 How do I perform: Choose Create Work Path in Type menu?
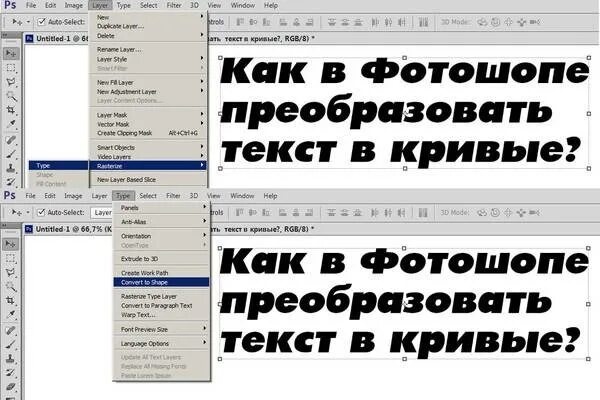(161, 273)
